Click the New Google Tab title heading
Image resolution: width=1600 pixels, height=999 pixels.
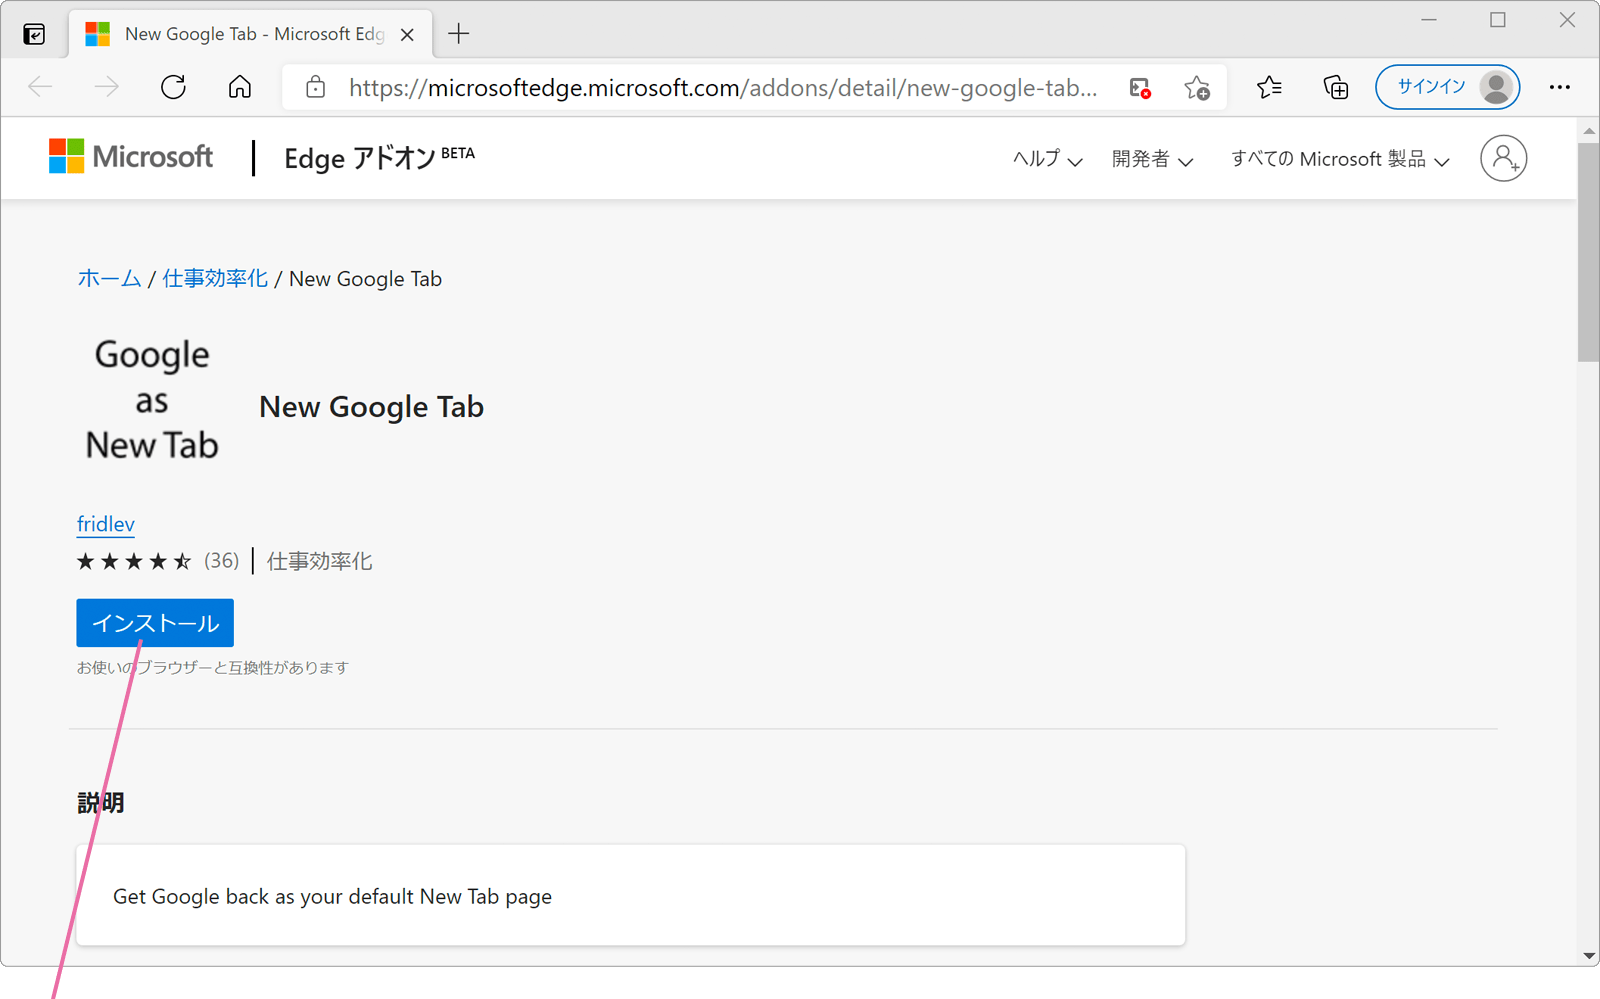pyautogui.click(x=372, y=407)
